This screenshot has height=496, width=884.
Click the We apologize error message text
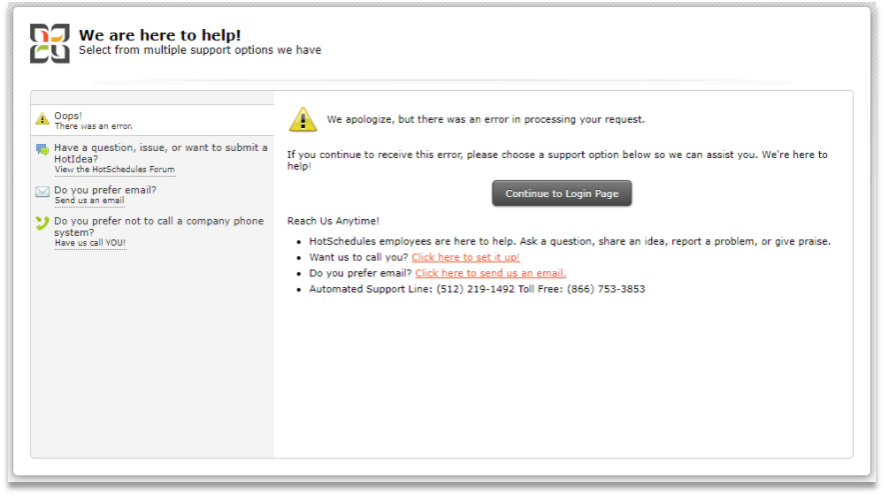[485, 119]
